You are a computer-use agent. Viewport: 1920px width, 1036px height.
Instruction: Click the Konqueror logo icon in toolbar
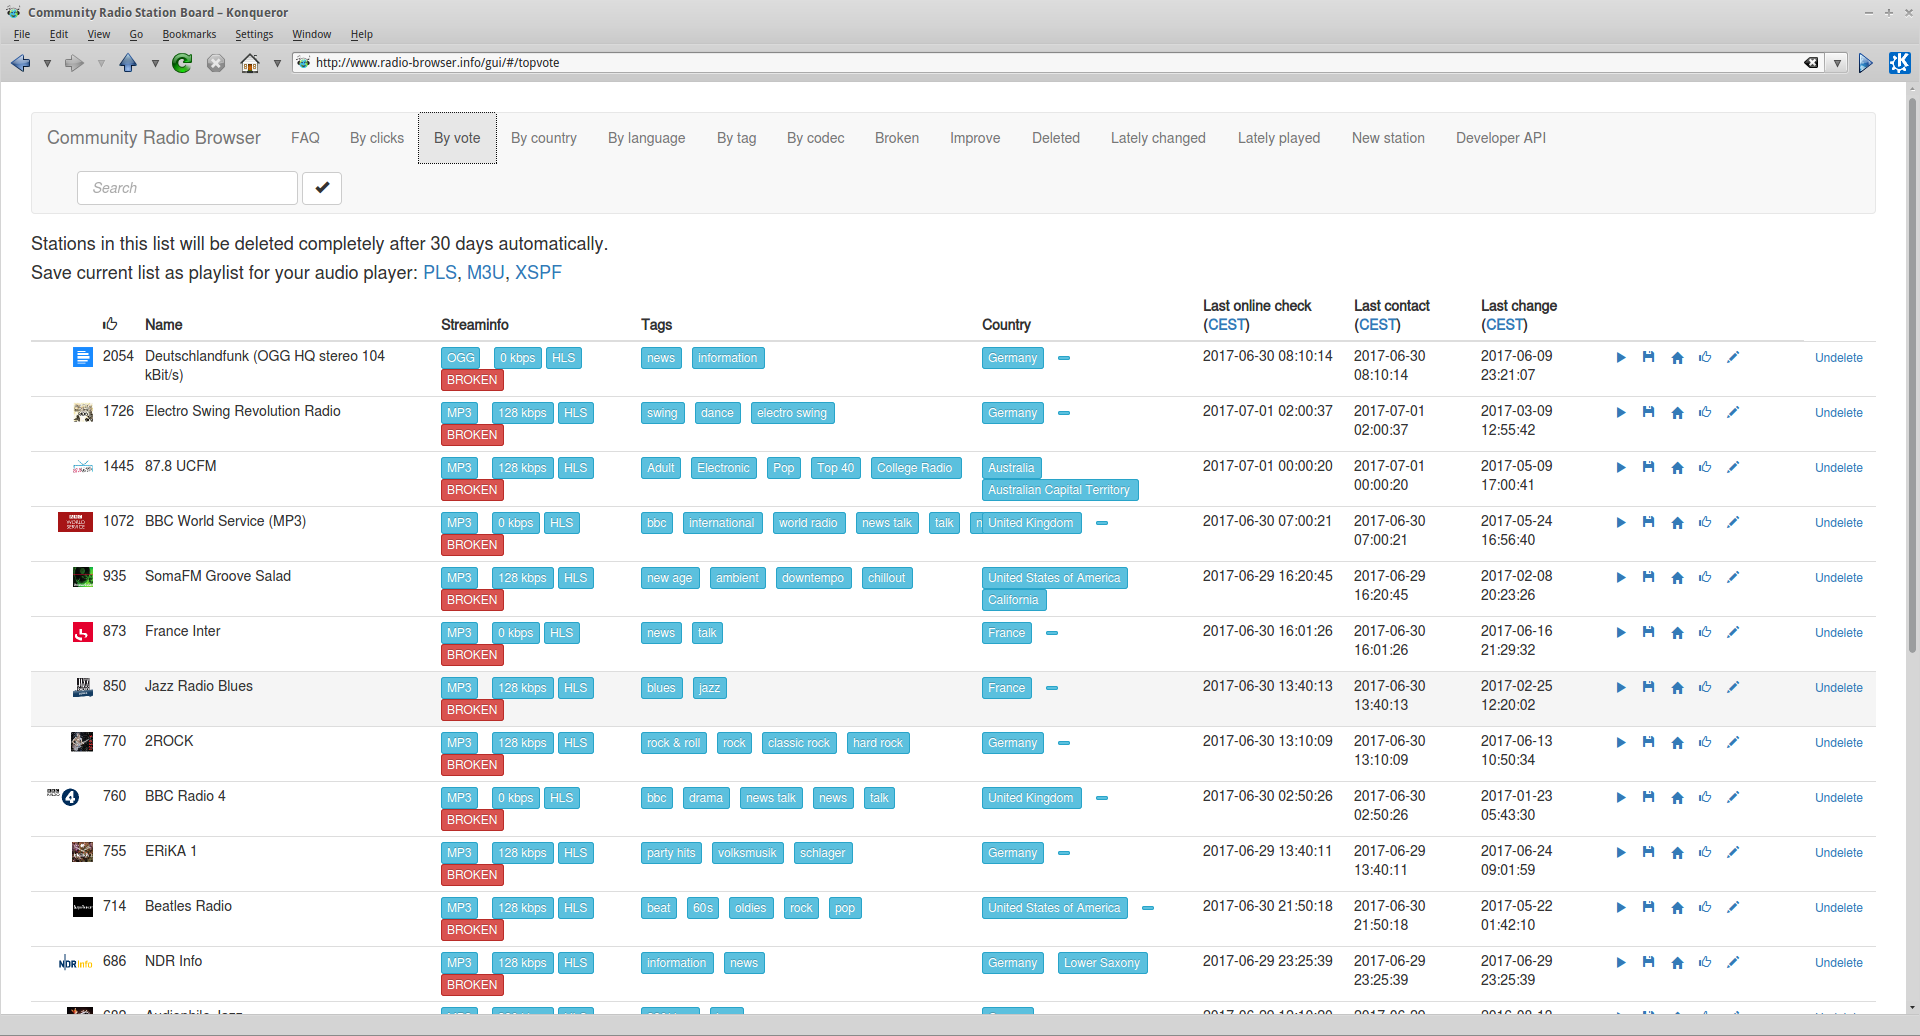(x=1899, y=63)
